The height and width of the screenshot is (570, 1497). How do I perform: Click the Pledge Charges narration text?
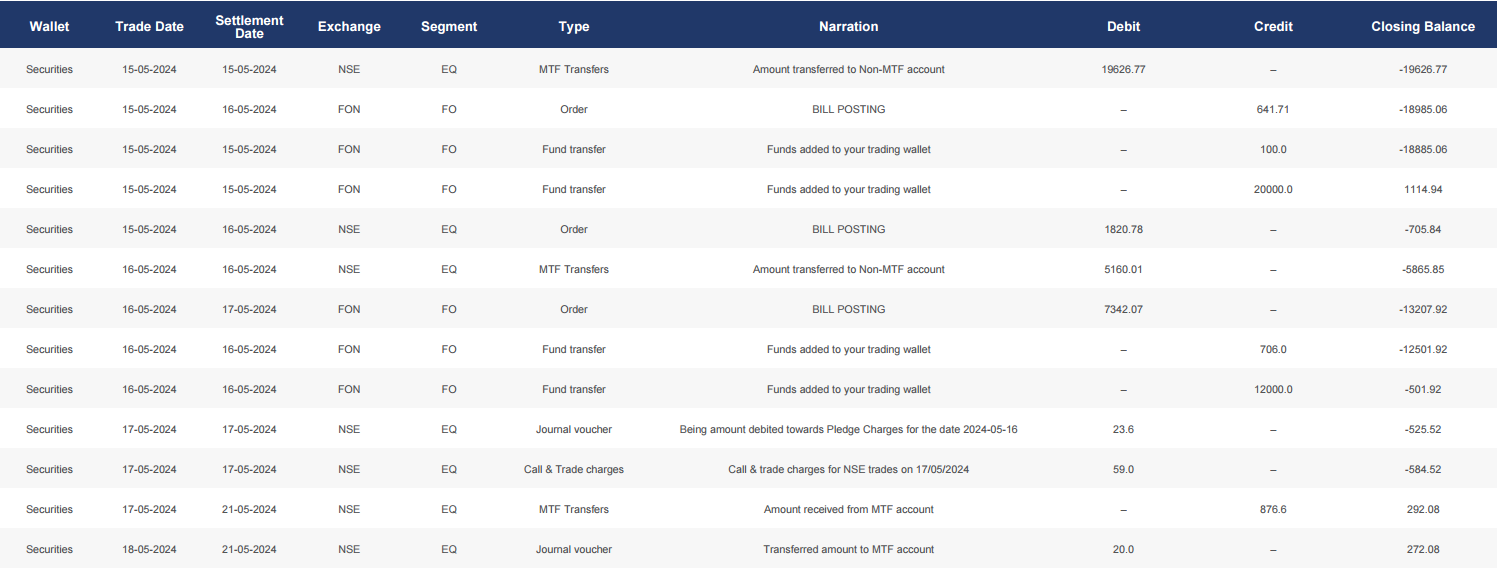(x=848, y=430)
